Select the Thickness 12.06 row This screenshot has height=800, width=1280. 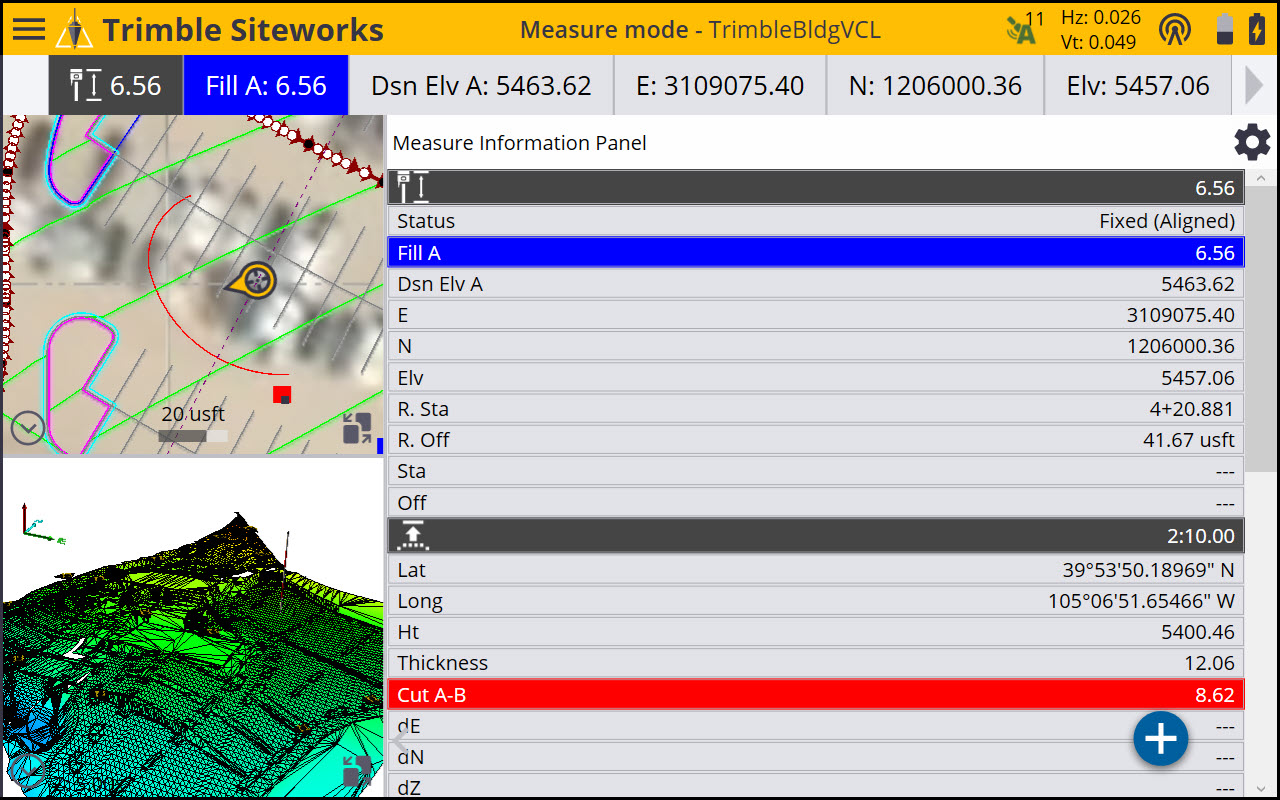(816, 663)
